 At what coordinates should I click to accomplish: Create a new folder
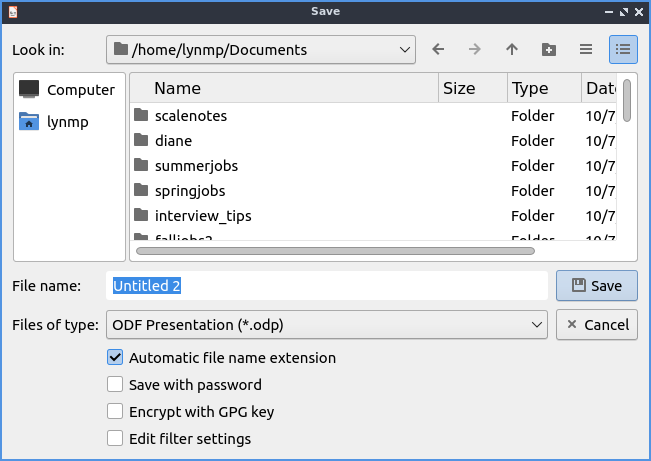[548, 49]
